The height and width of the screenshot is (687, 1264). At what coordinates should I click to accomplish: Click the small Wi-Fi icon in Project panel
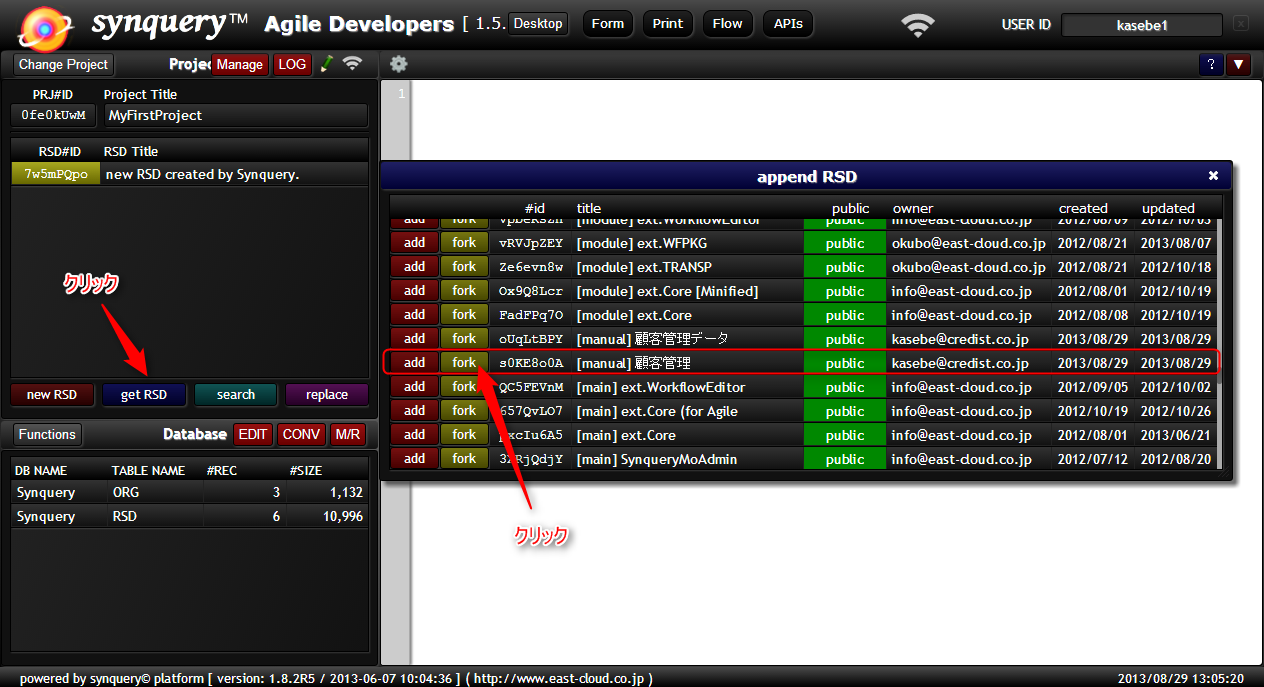click(352, 64)
